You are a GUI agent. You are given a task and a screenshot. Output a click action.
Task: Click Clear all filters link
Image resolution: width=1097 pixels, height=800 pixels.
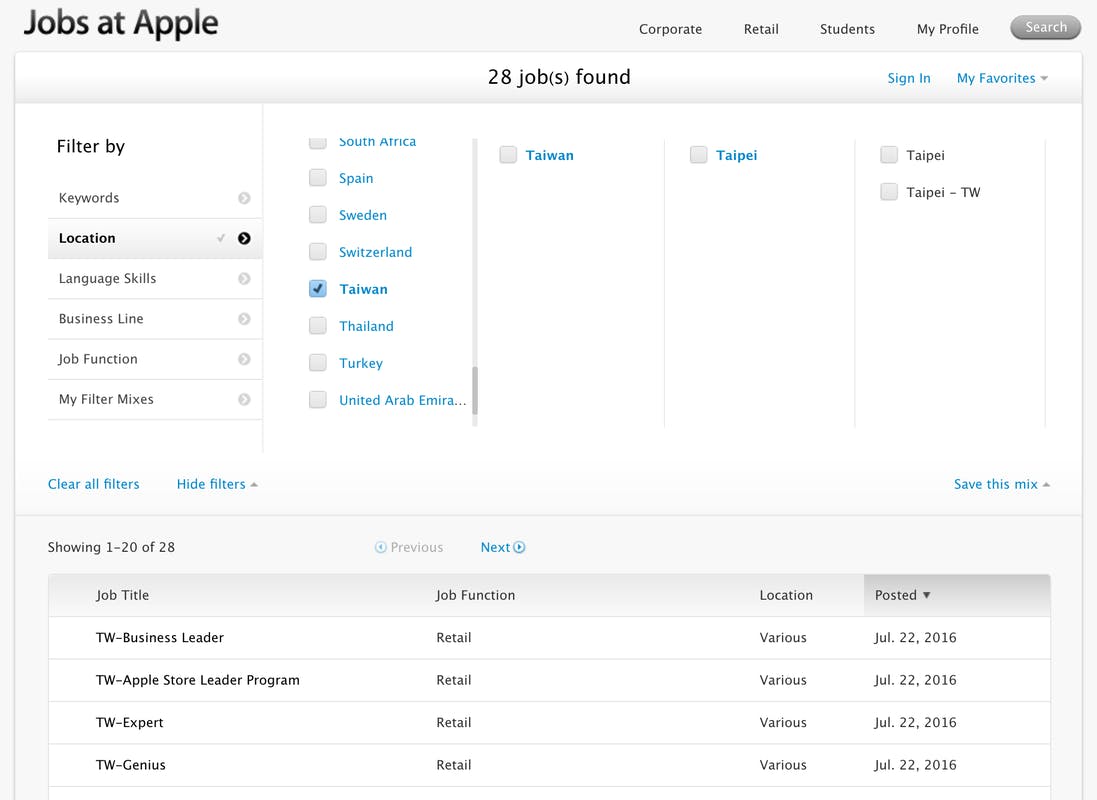point(94,484)
